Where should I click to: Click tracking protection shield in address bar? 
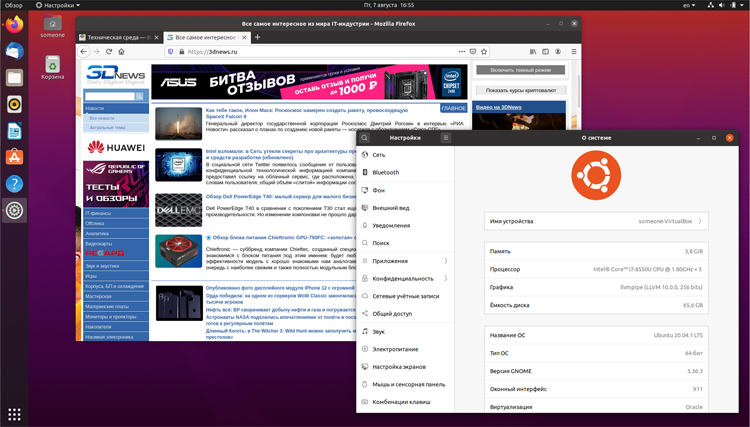click(x=171, y=52)
